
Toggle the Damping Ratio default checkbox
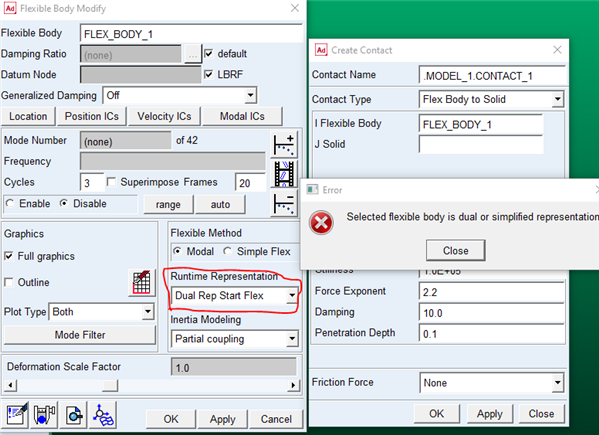click(x=209, y=53)
